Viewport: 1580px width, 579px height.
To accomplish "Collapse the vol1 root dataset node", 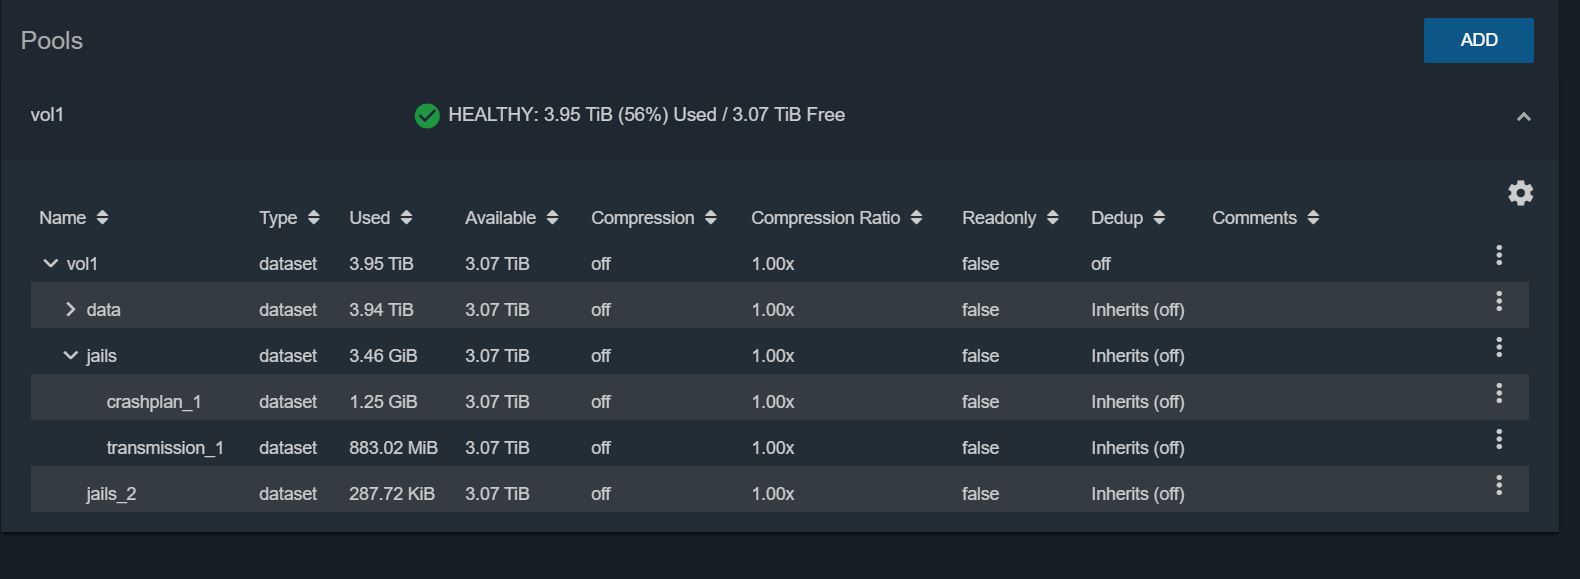I will coord(50,263).
